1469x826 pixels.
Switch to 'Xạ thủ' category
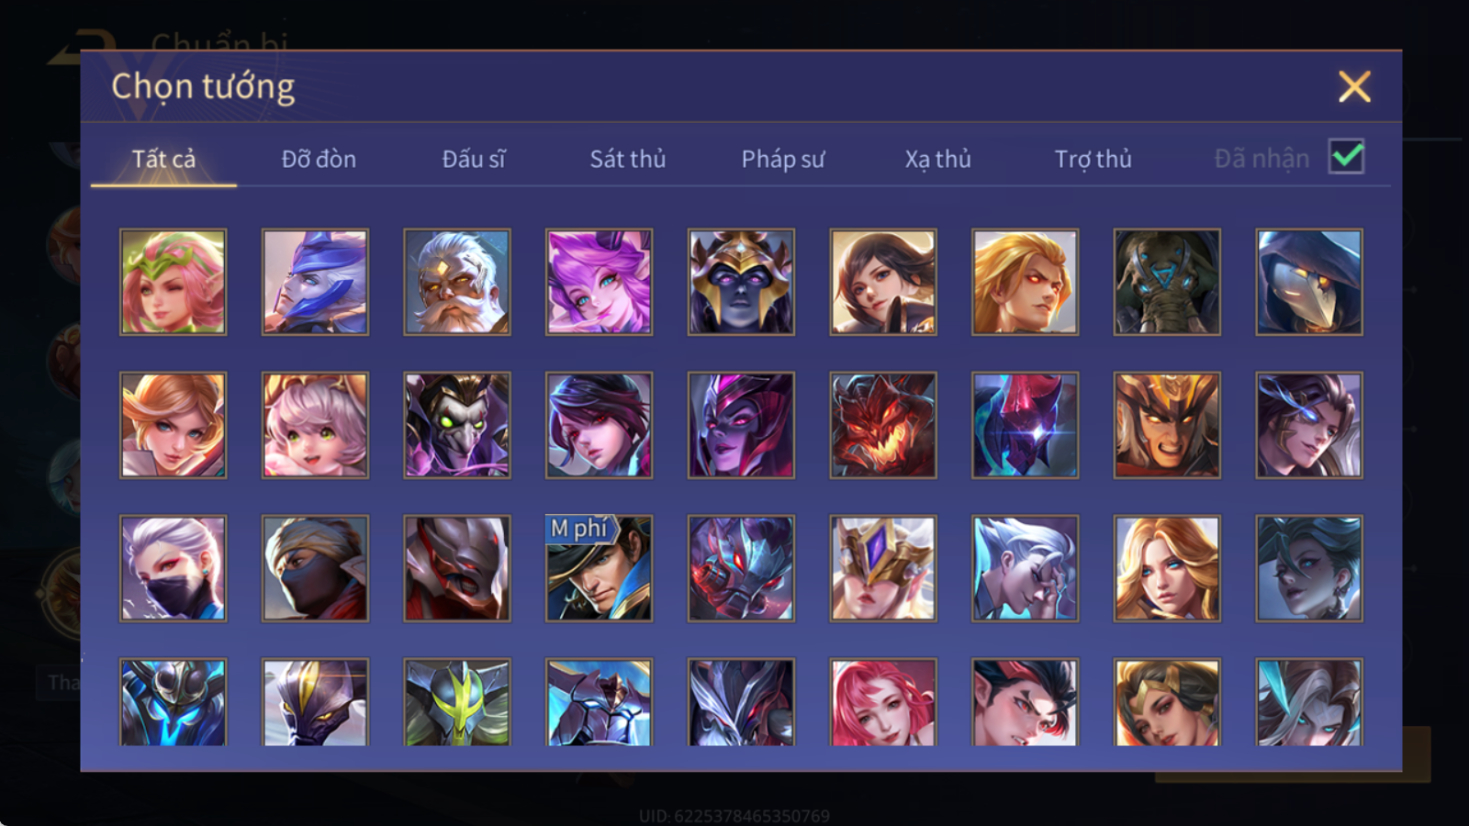[938, 159]
